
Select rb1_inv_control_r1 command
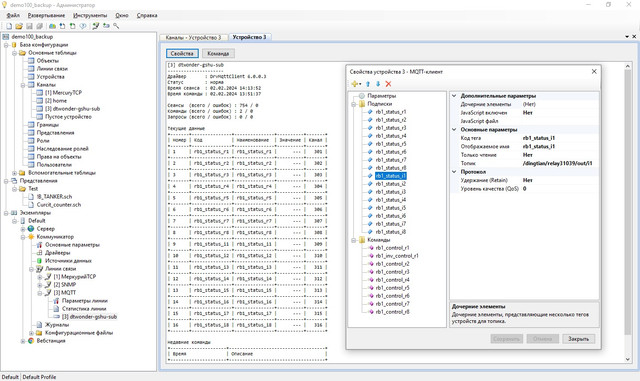click(x=397, y=256)
